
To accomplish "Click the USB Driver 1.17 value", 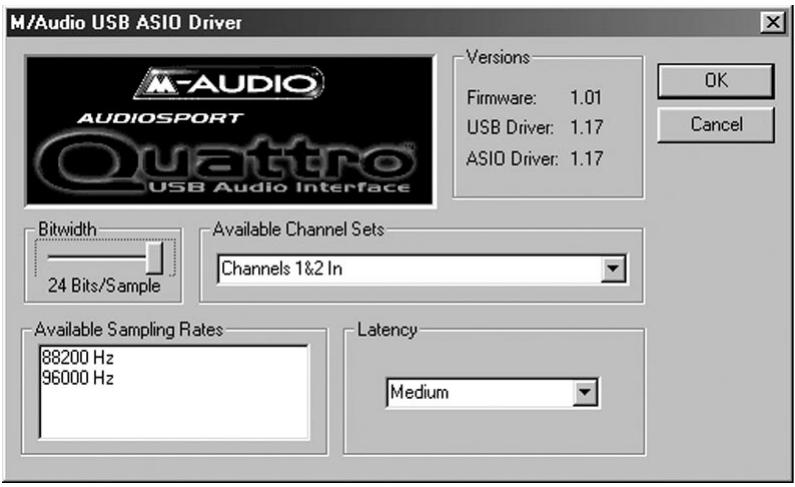I will click(586, 127).
